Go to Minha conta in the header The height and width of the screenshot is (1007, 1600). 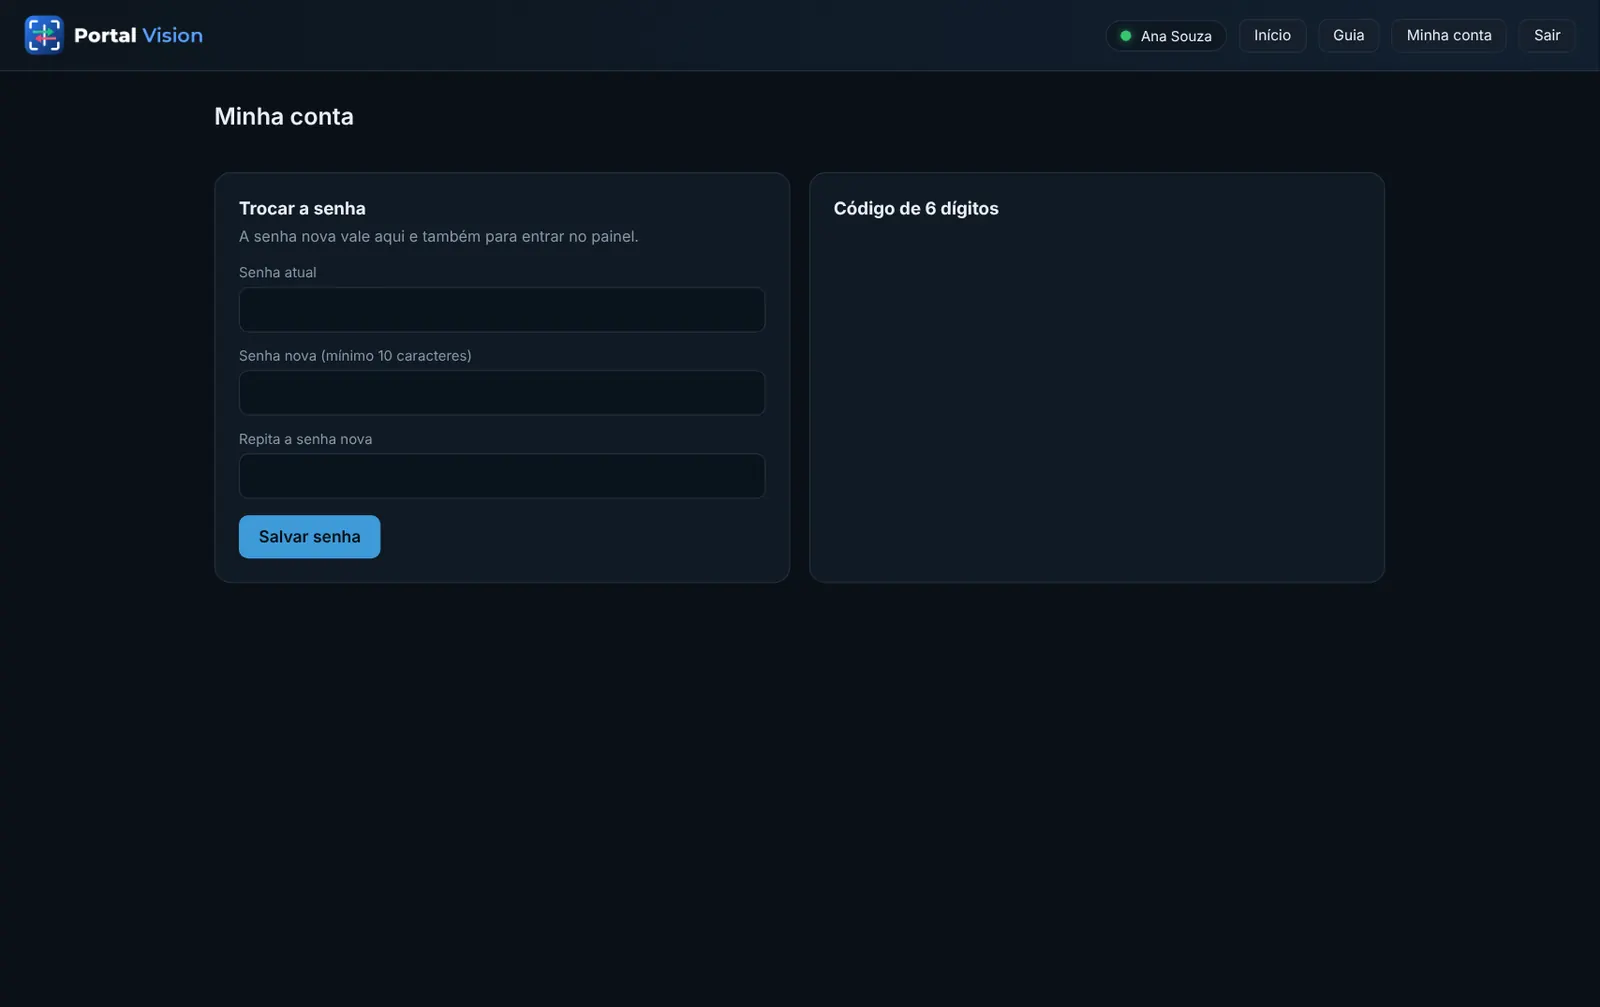1448,35
